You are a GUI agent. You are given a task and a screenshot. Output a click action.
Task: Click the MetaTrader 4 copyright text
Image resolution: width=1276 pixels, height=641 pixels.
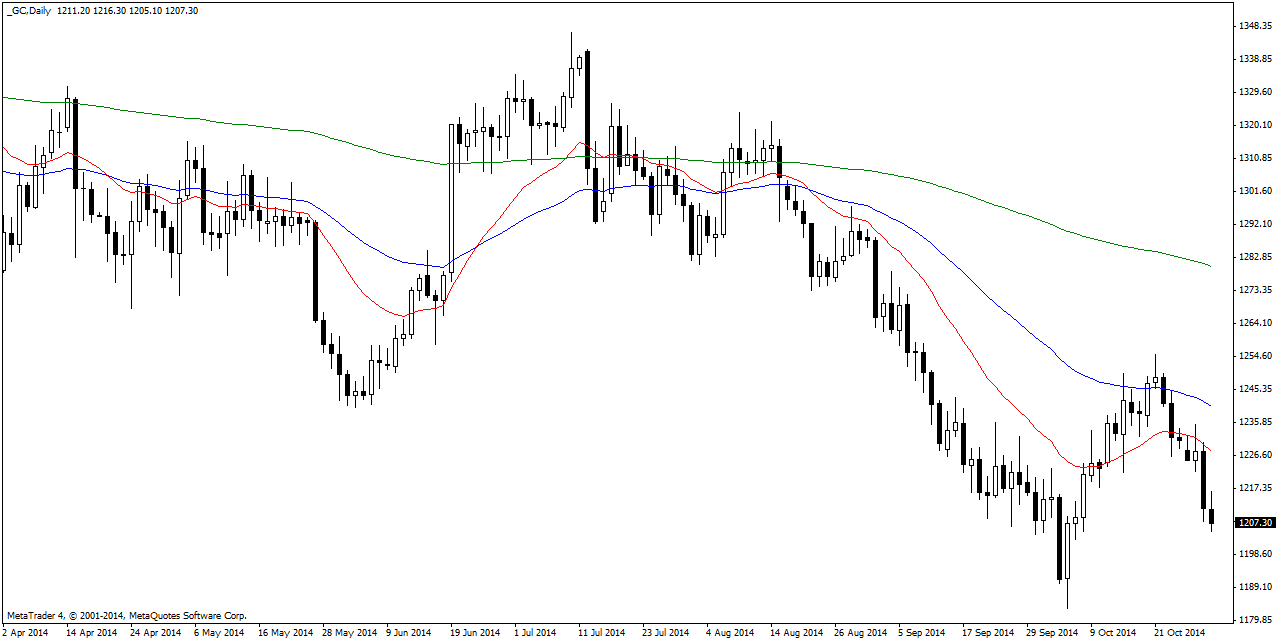[126, 616]
